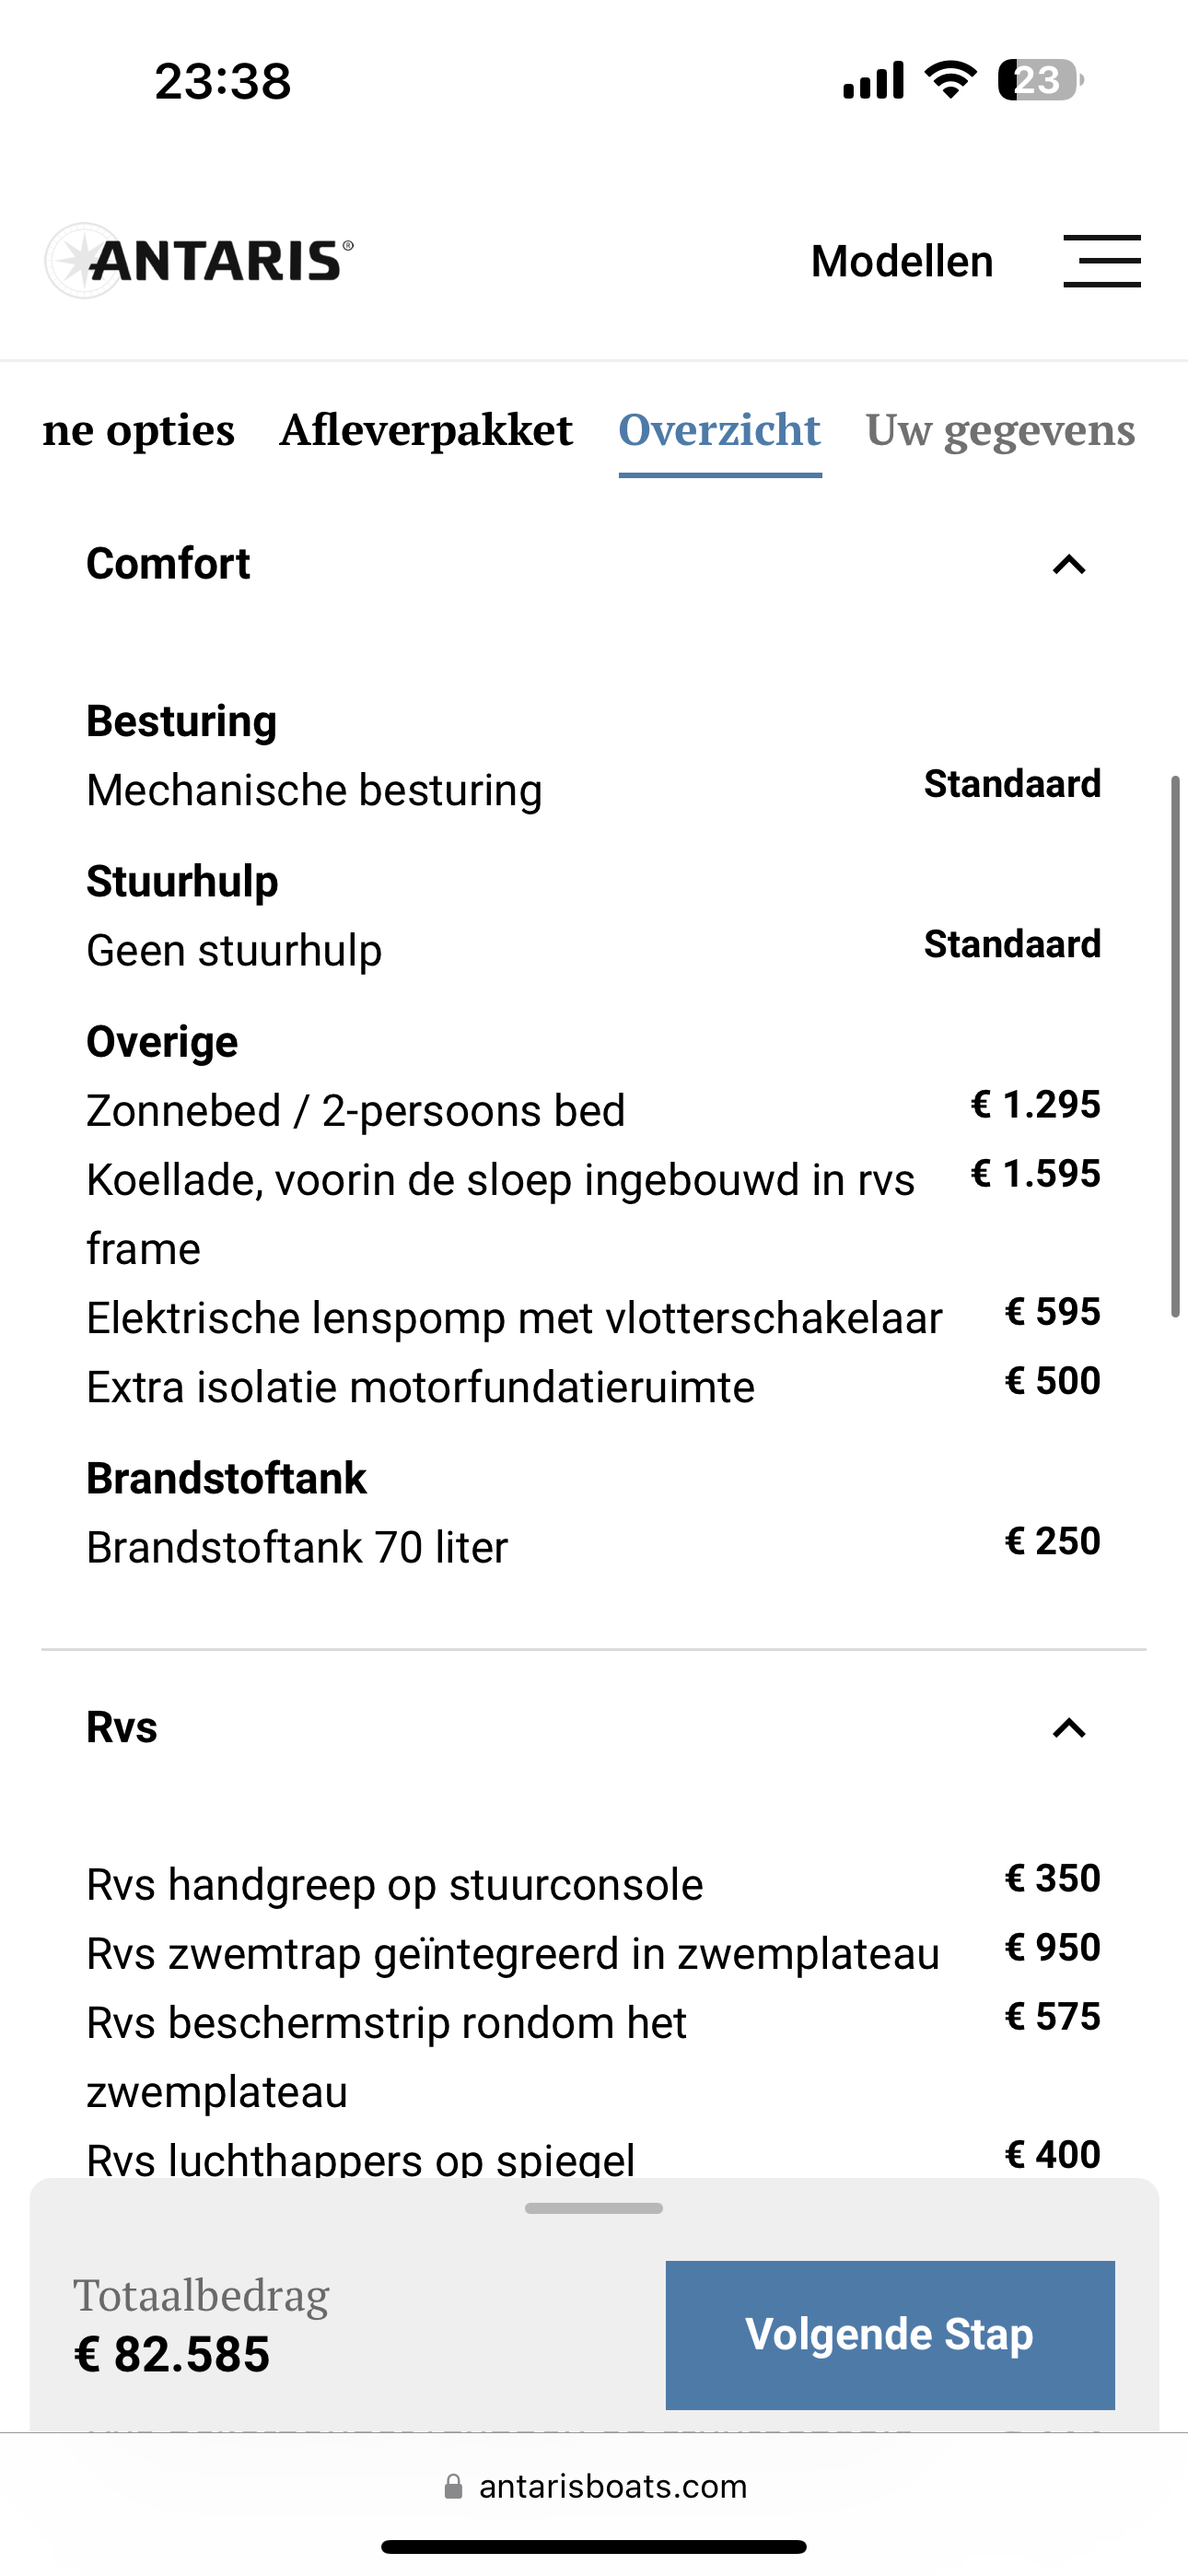Open the Modellen link

click(901, 261)
